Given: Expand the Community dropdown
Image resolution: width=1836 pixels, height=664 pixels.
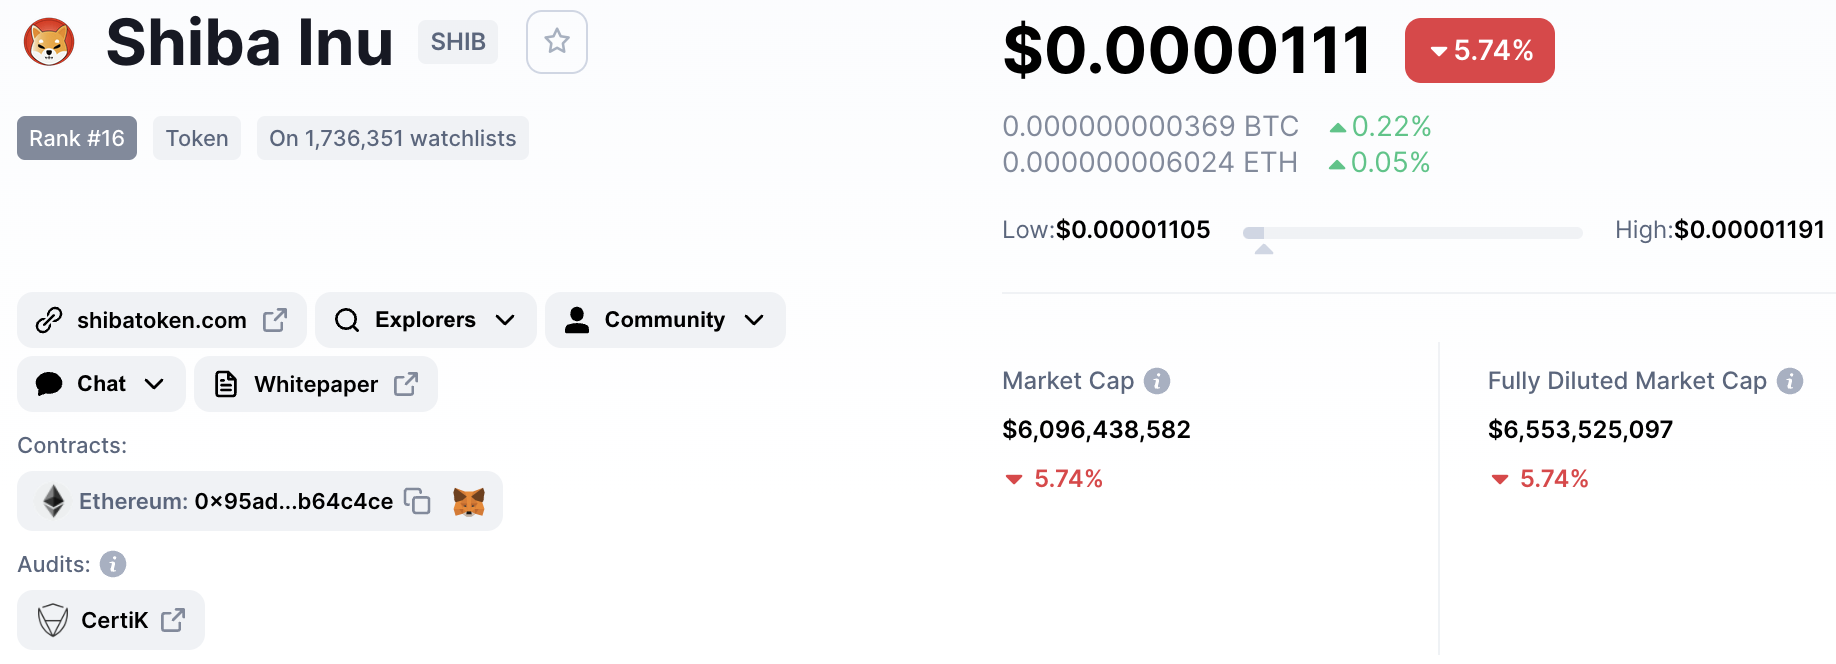Looking at the screenshot, I should (x=665, y=320).
